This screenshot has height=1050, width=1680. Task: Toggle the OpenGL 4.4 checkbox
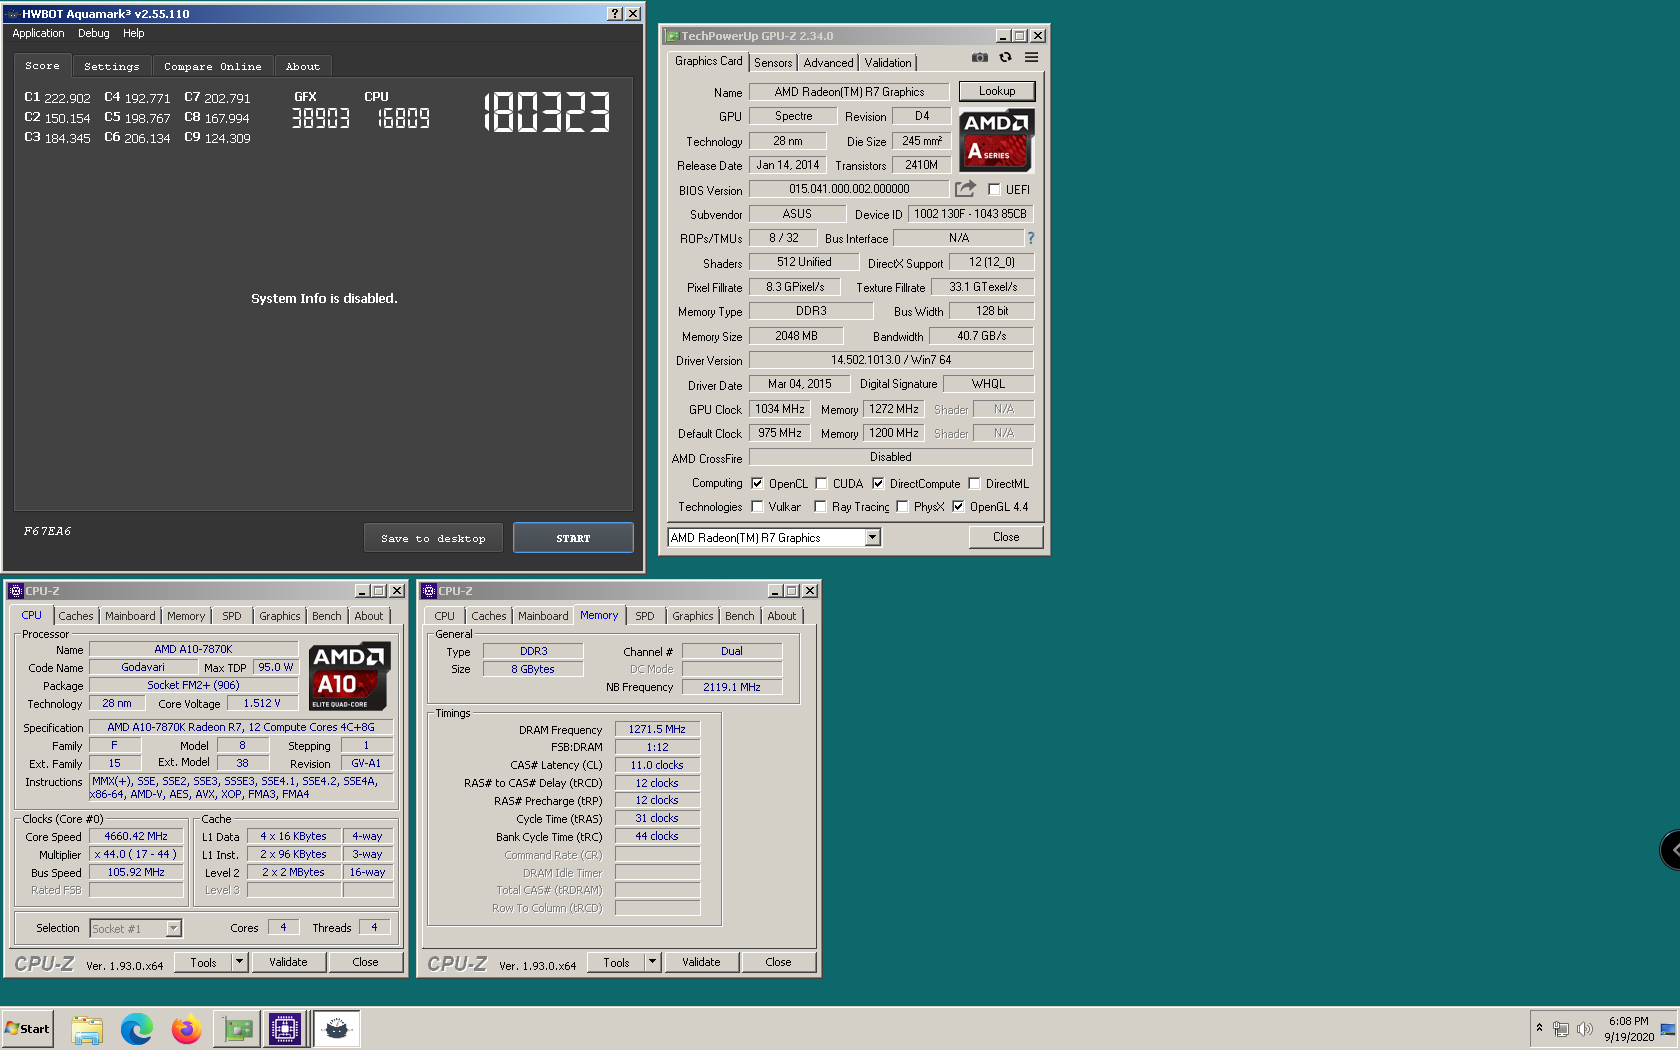click(x=958, y=506)
